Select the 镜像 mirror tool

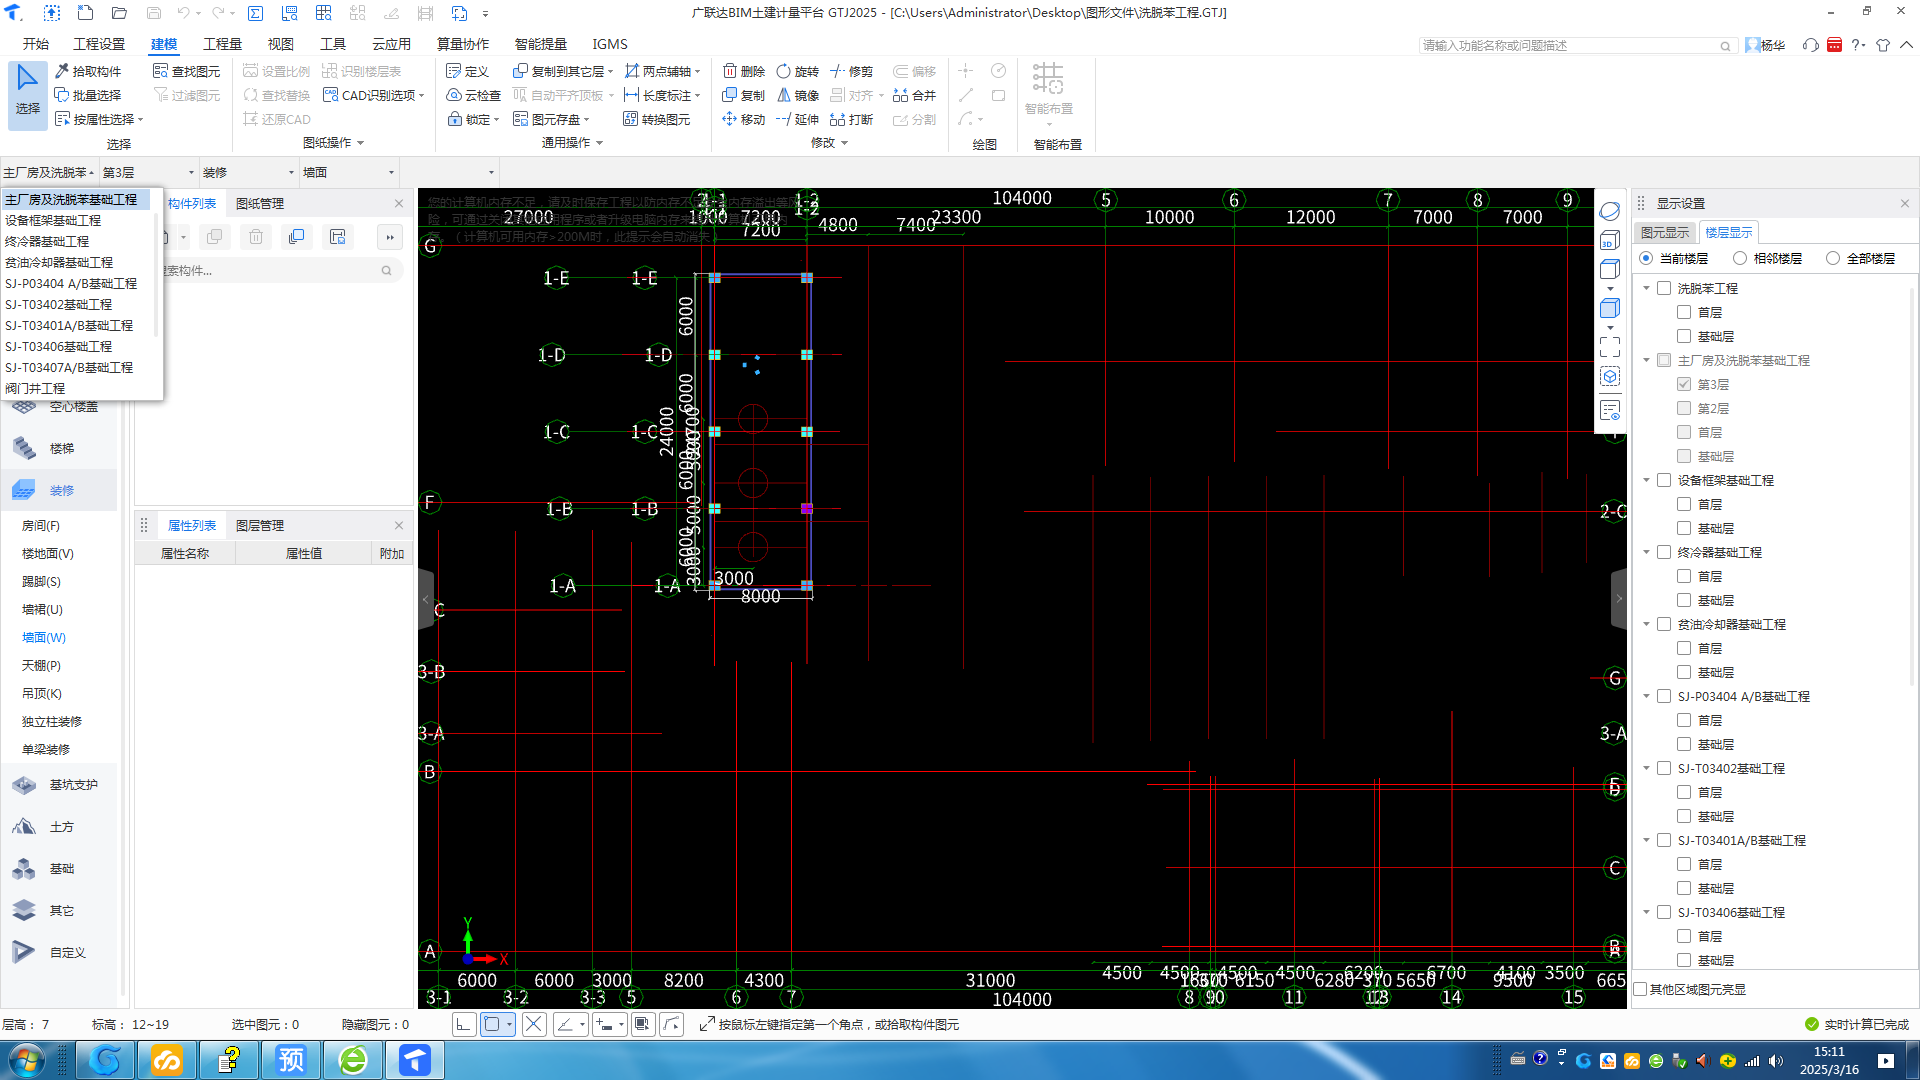tap(798, 95)
